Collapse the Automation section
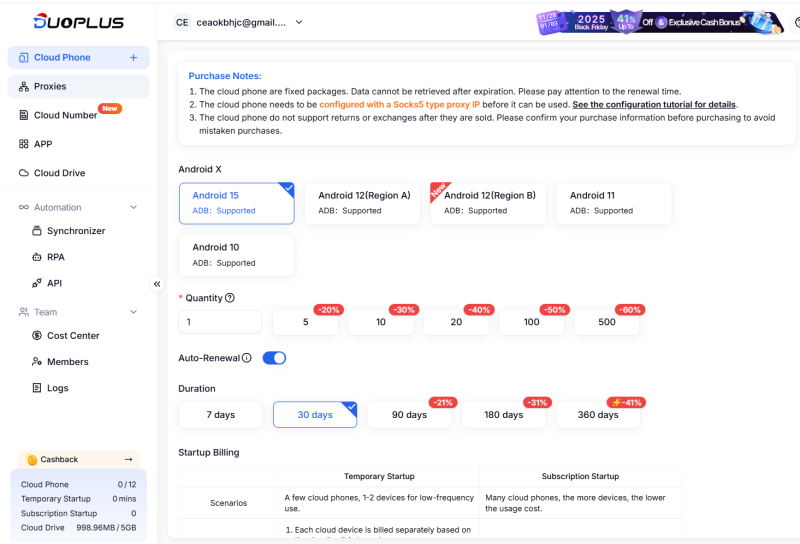 pyautogui.click(x=134, y=208)
